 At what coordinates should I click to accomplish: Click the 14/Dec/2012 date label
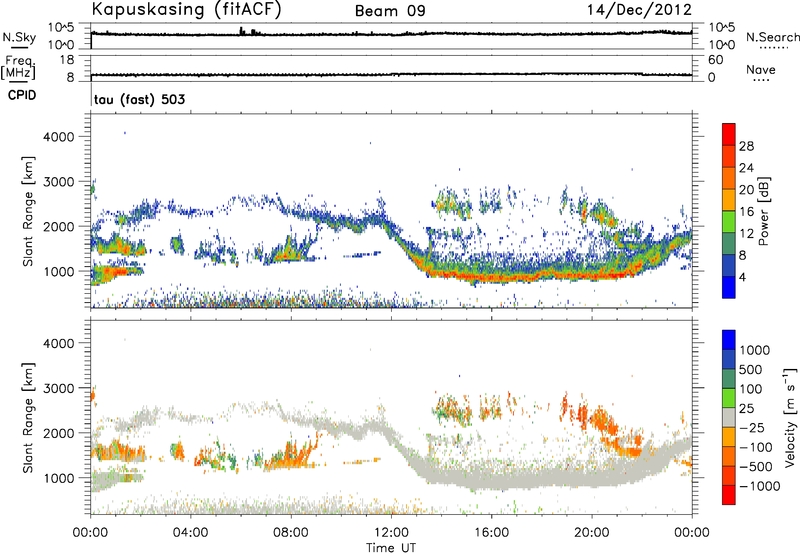[x=639, y=10]
